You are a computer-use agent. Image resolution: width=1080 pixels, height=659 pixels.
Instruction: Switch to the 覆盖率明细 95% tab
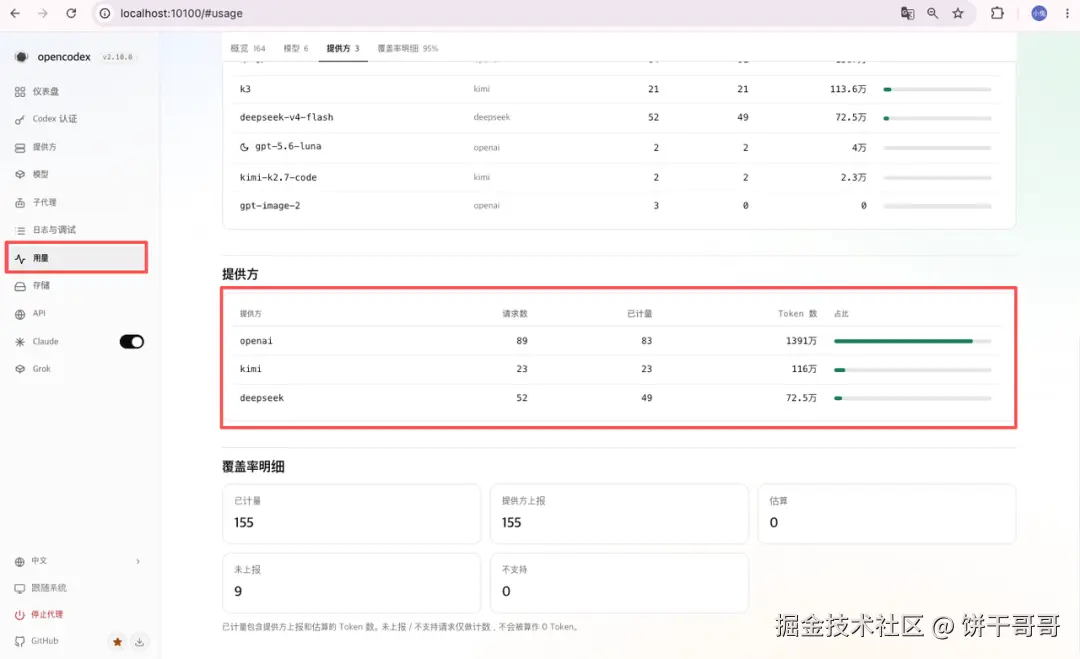[408, 48]
